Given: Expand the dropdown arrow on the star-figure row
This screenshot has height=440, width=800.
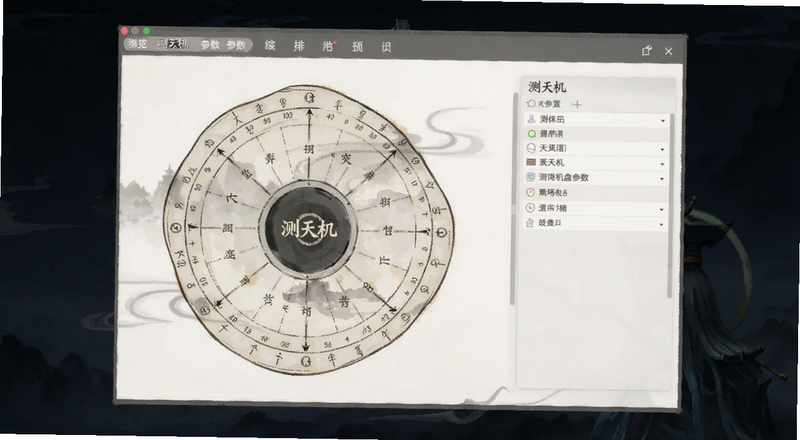Looking at the screenshot, I should (x=662, y=225).
